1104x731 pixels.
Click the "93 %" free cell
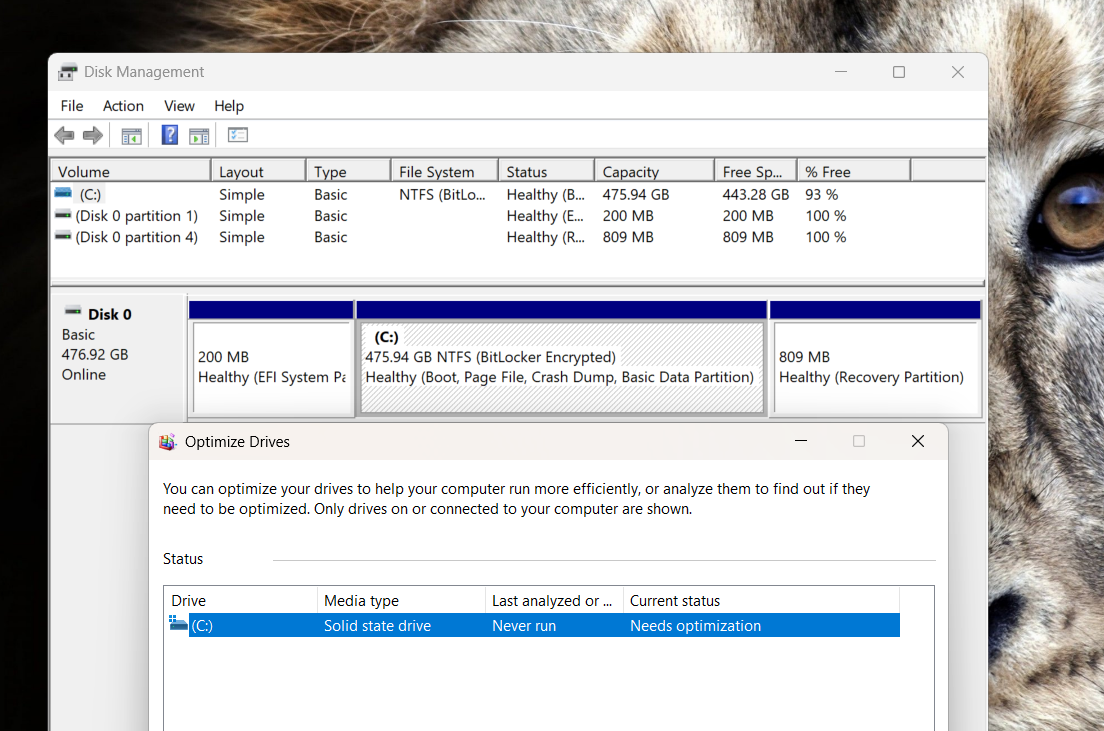coord(822,194)
